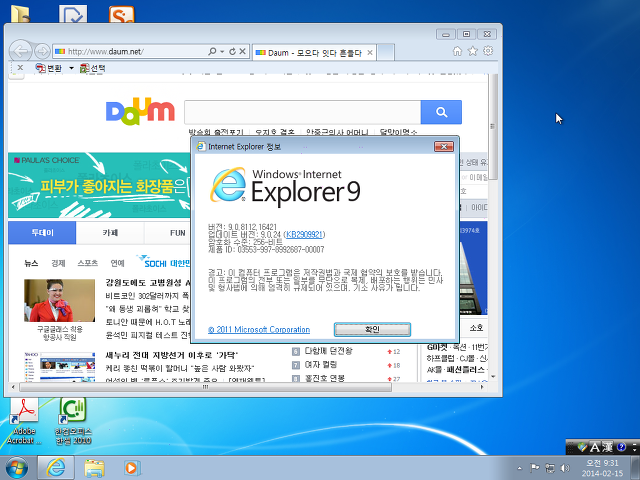640x480 pixels.
Task: Close the toolbar with its X button
Action: click(20, 68)
